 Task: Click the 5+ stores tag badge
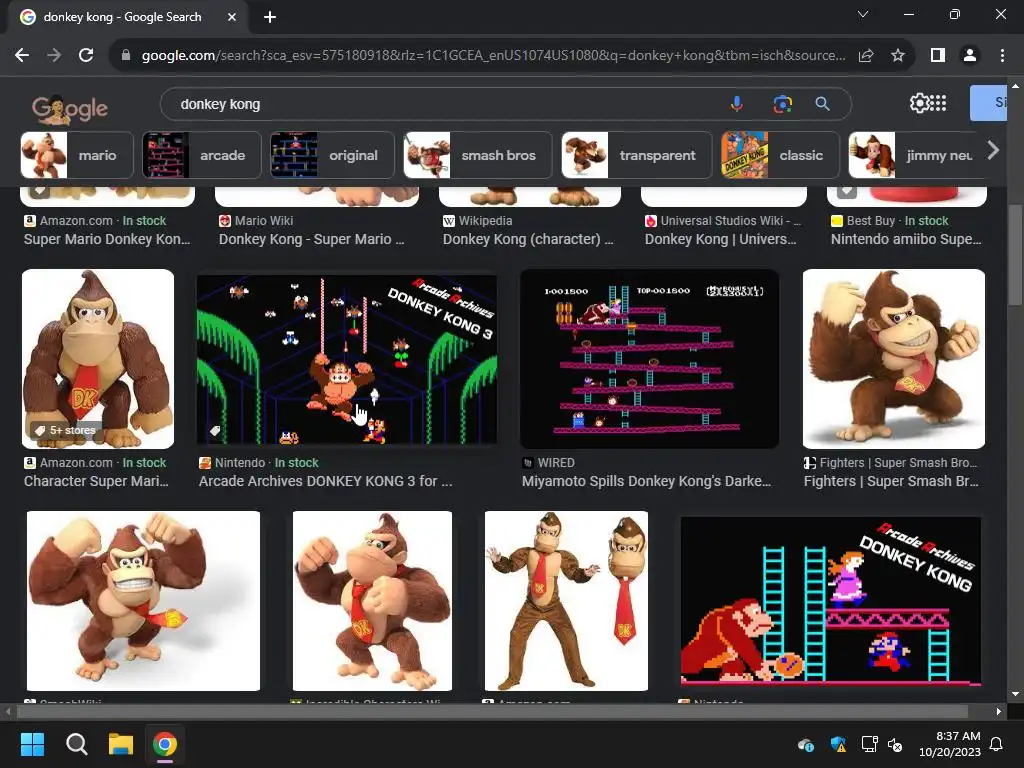[x=65, y=430]
